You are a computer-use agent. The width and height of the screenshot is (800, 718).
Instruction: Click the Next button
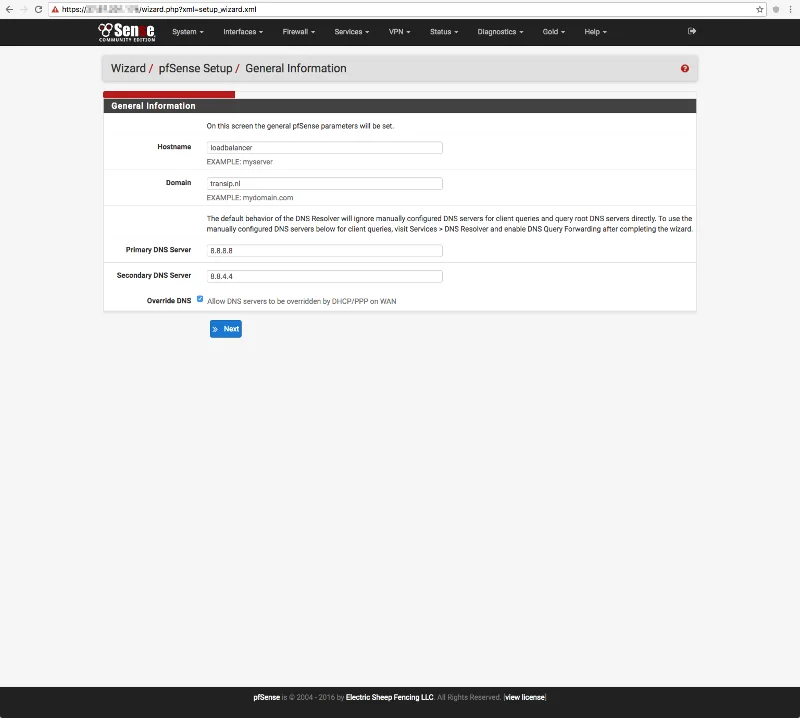click(x=226, y=329)
